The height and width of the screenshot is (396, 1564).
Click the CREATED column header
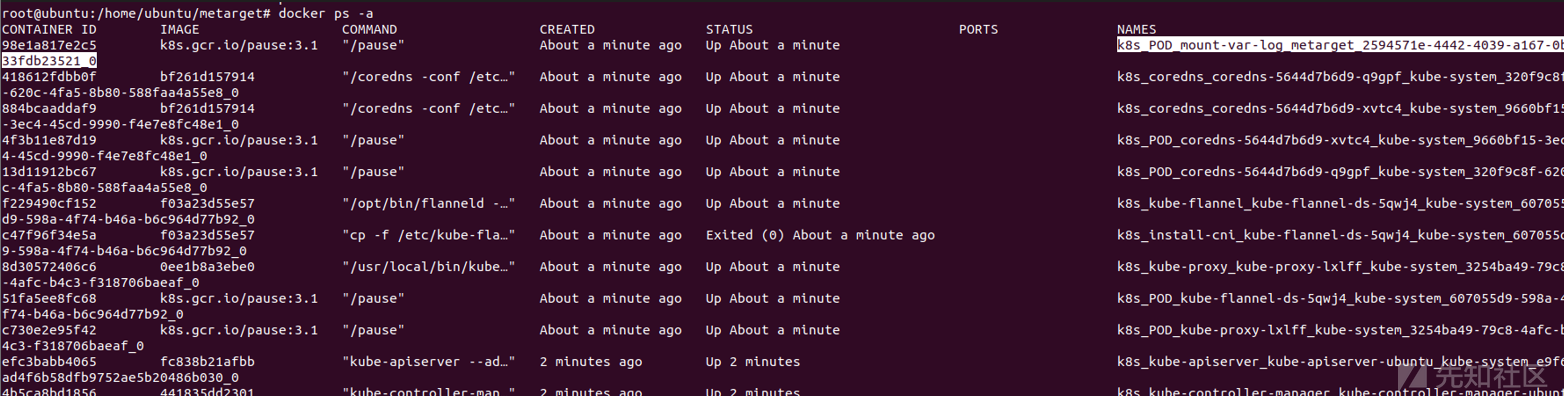567,29
